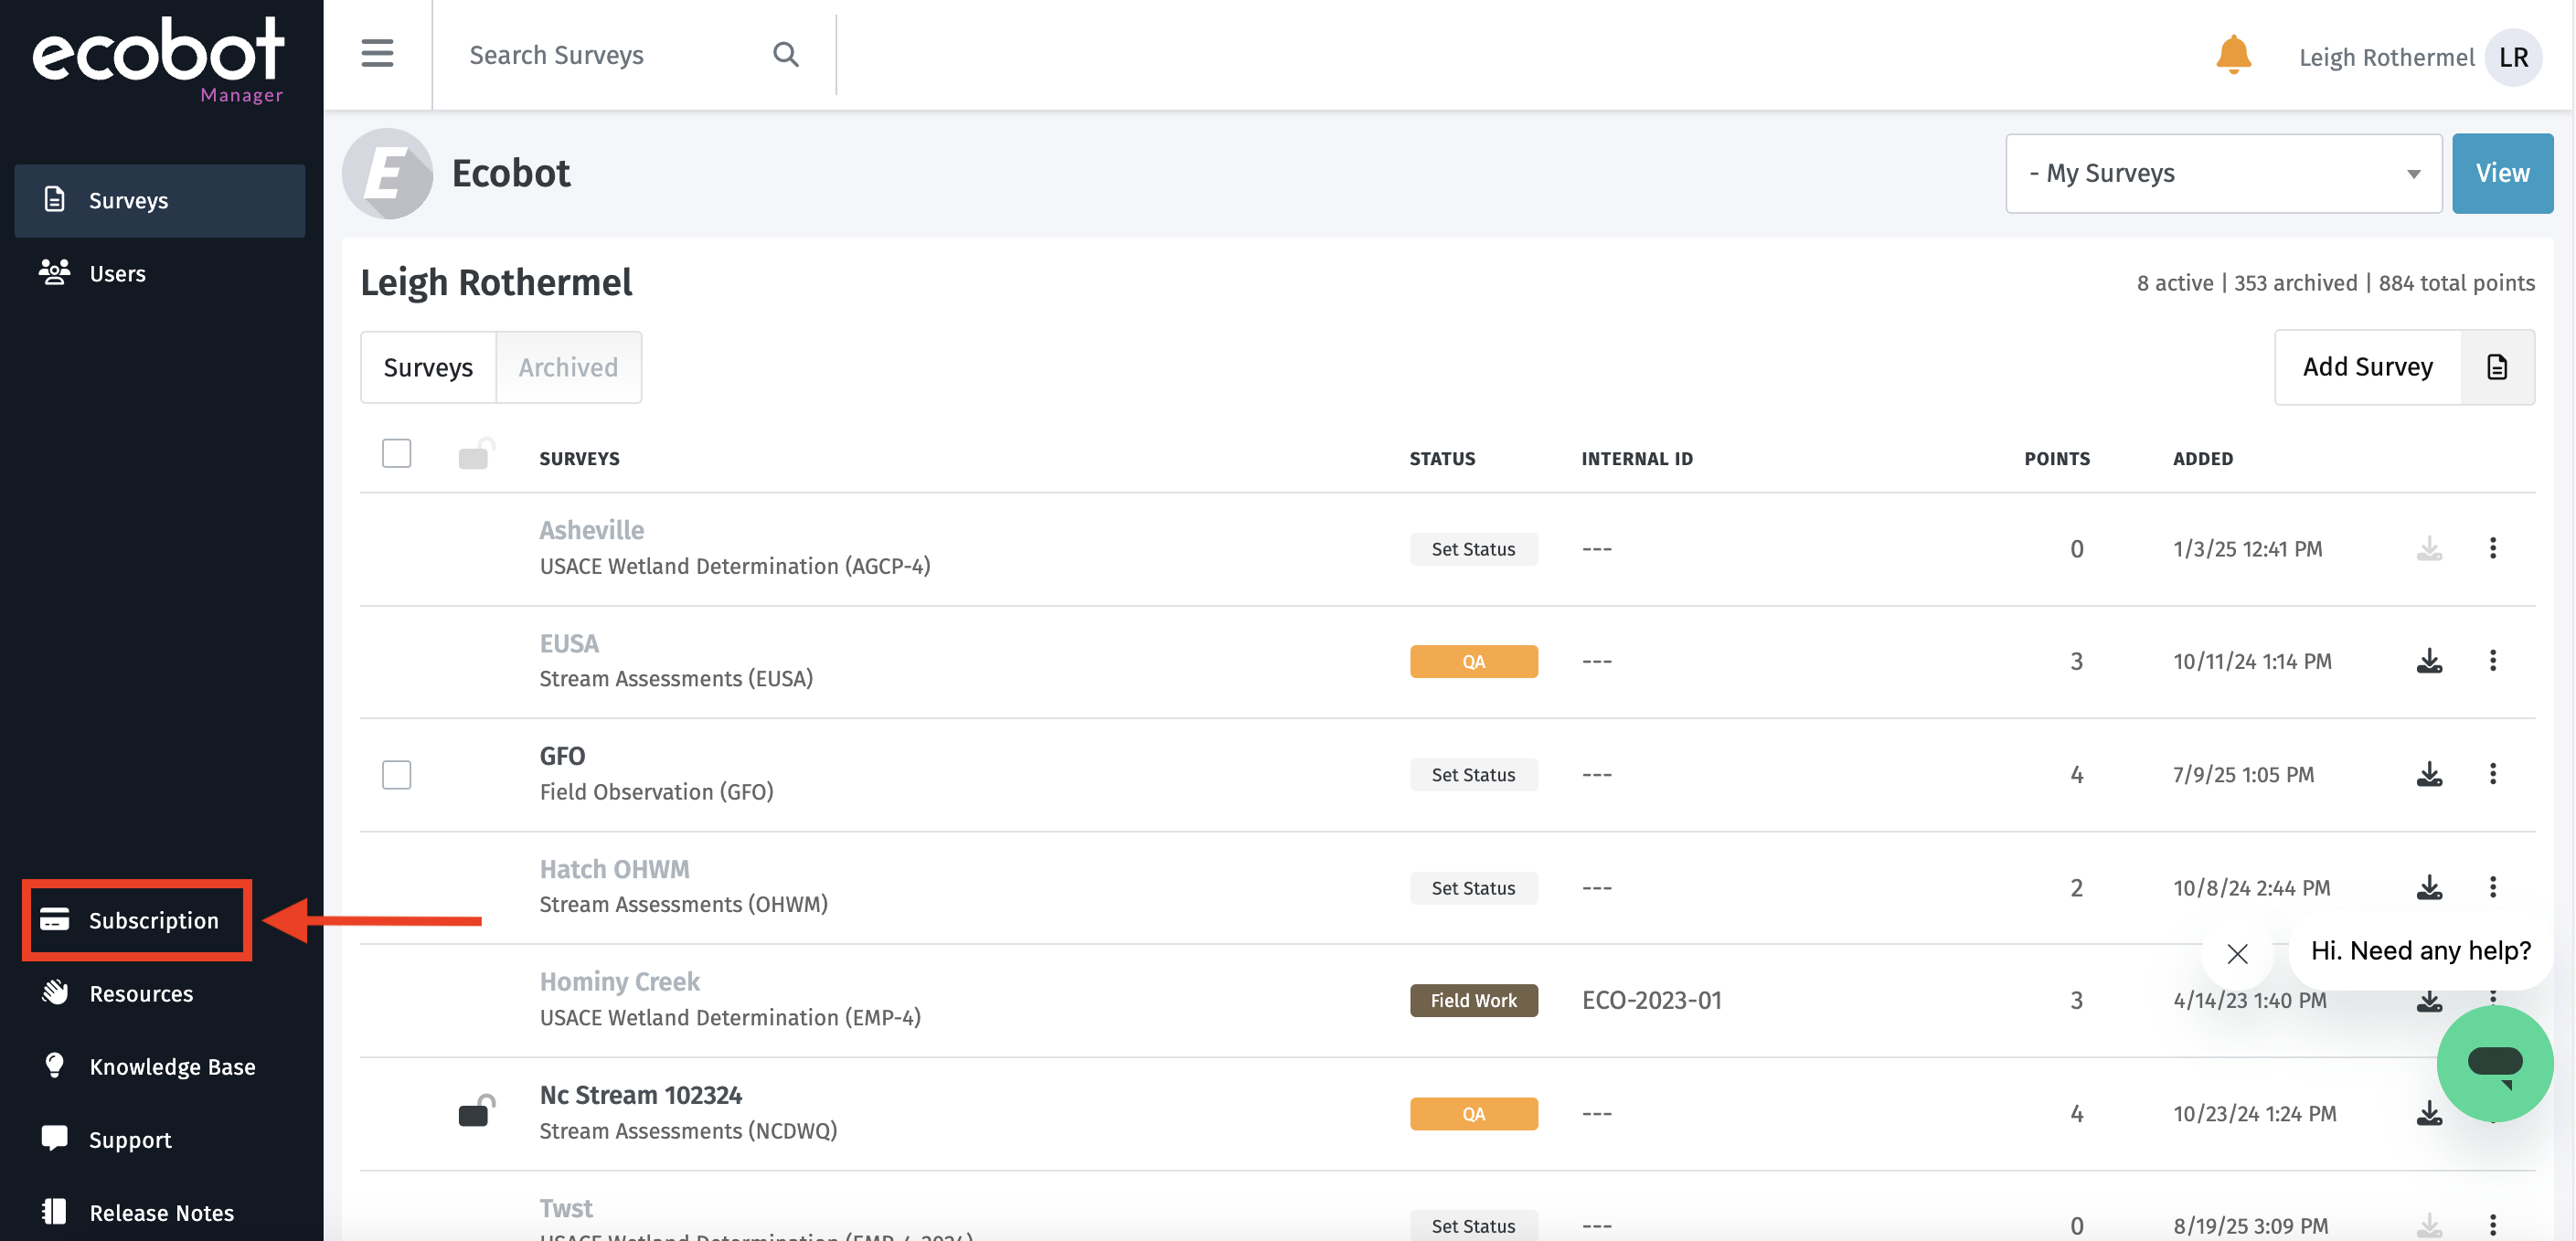Click the orange QA status badge for EUSA
Screen dimensions: 2576x1241
click(x=1472, y=661)
